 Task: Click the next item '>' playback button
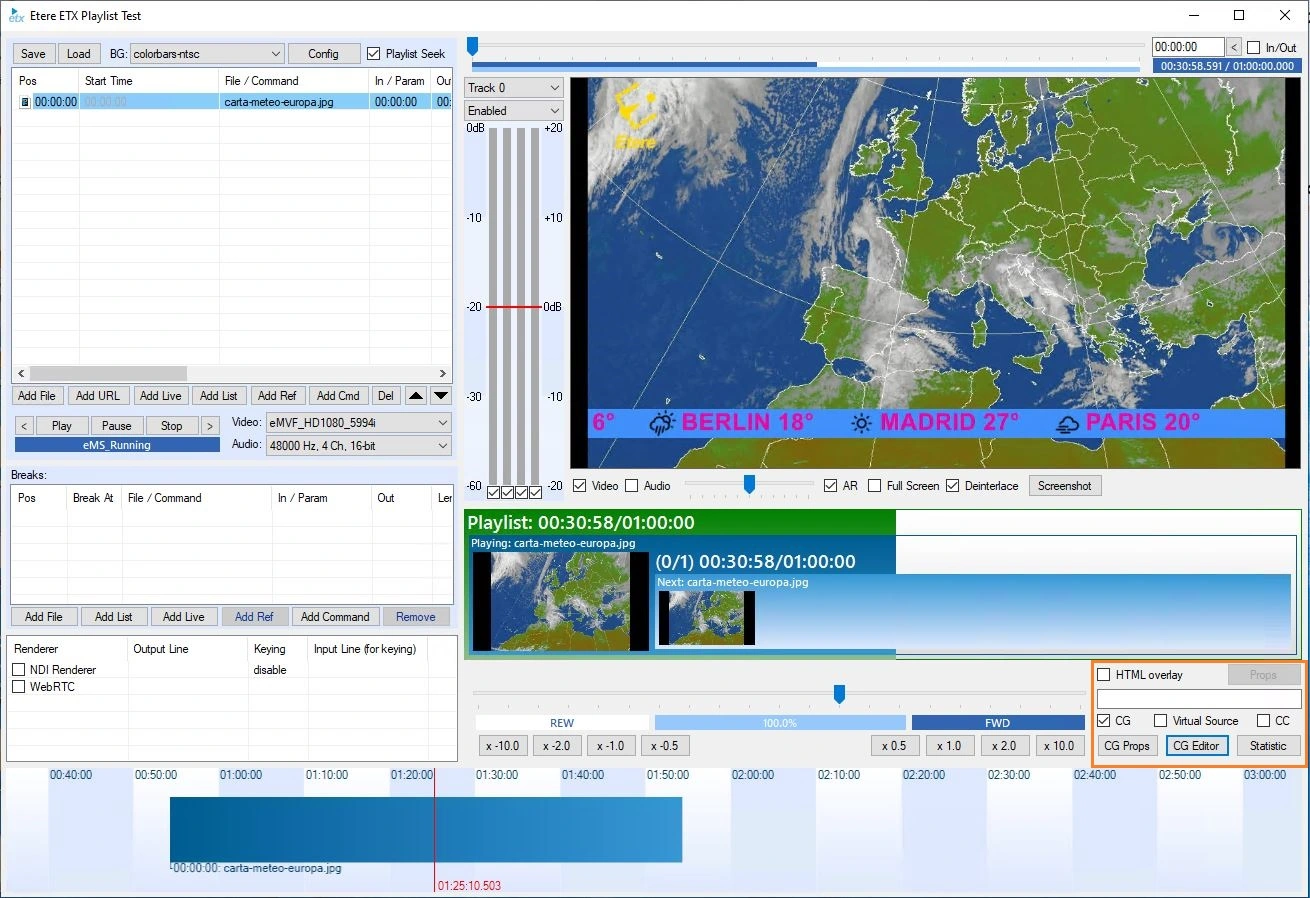(210, 426)
